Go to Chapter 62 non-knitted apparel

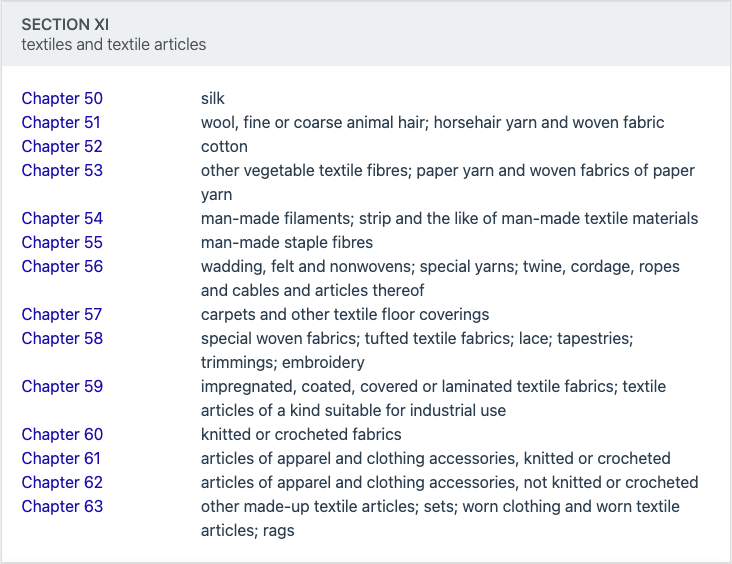pyautogui.click(x=62, y=482)
